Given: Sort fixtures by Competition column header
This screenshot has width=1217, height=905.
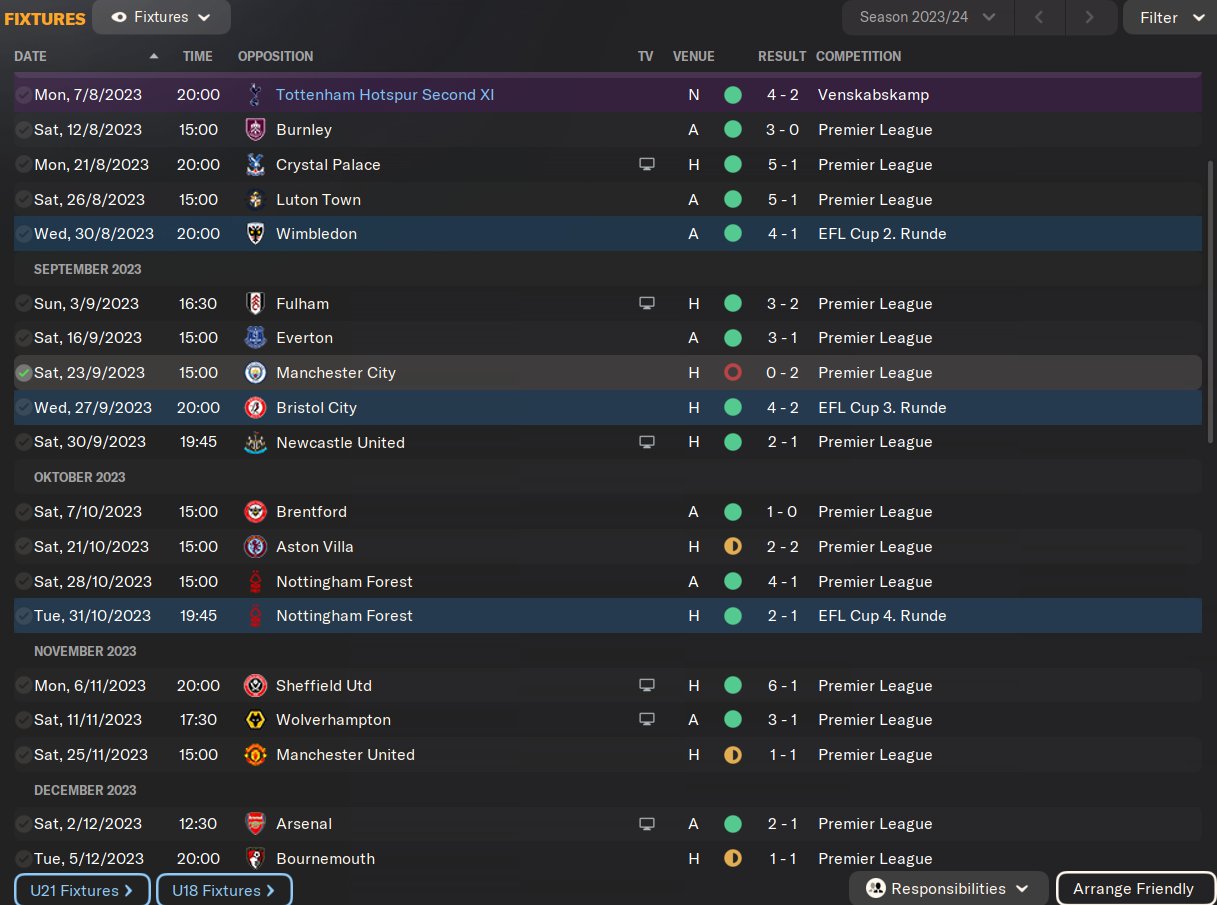Looking at the screenshot, I should [x=858, y=57].
